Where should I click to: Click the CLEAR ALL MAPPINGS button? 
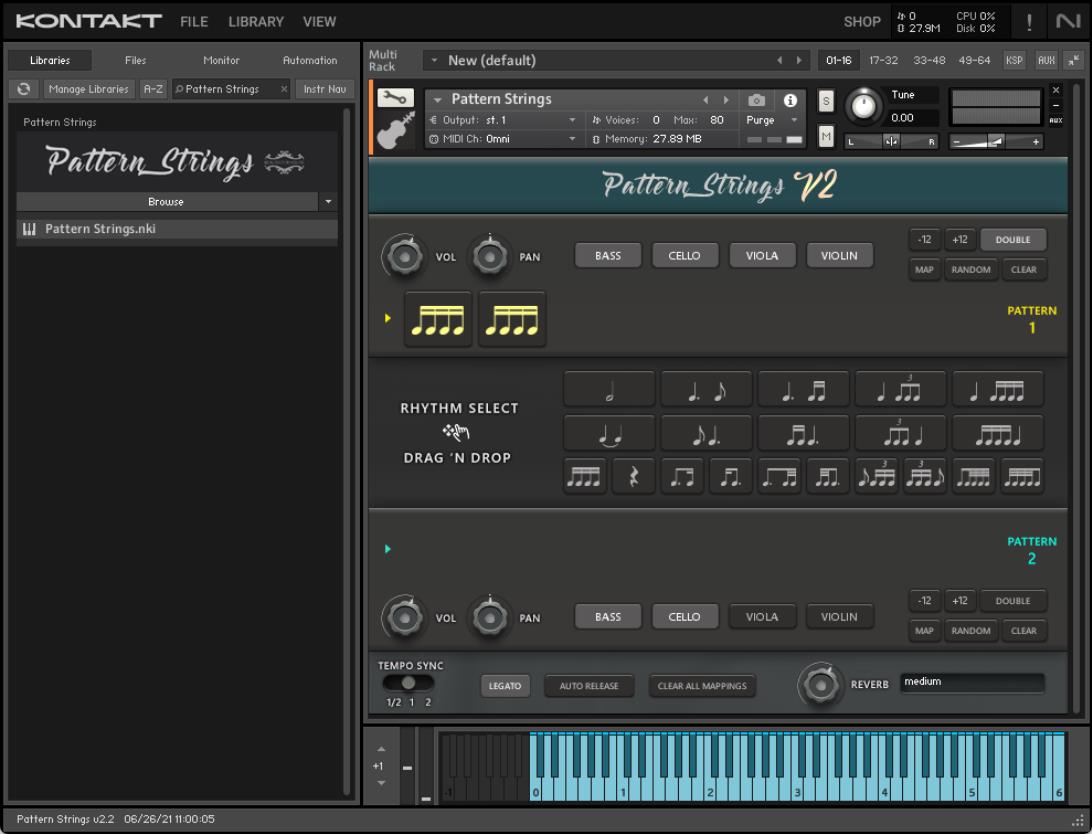tap(702, 686)
